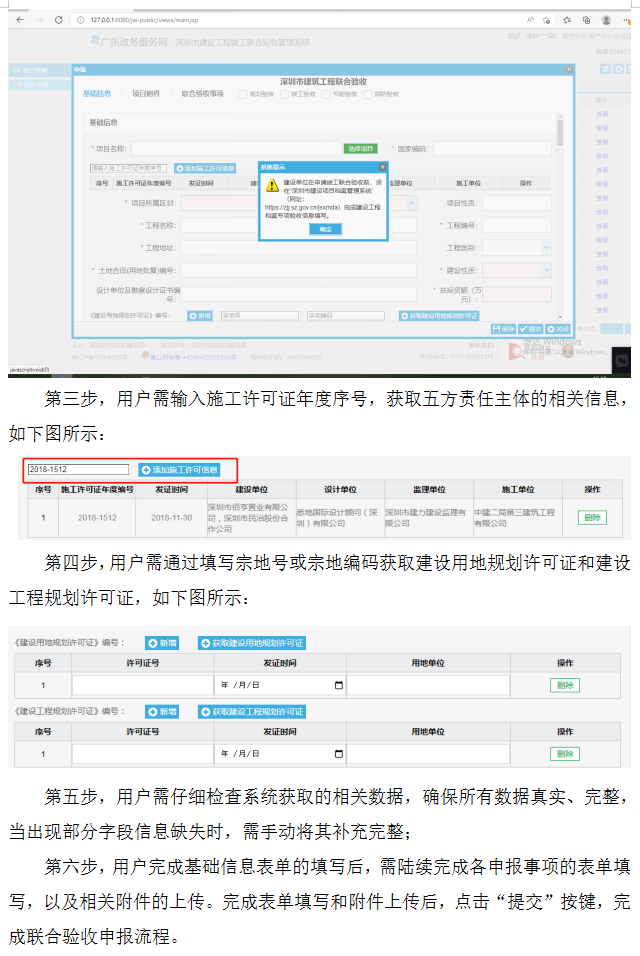Screen dimensions: 640x956
Task: Expand the 工程类别 dropdown
Action: [546, 247]
